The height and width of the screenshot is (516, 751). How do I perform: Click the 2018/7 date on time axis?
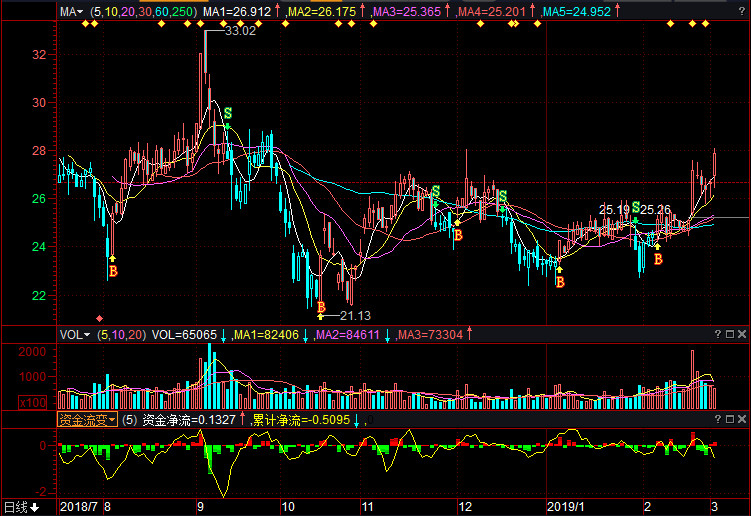tap(79, 507)
